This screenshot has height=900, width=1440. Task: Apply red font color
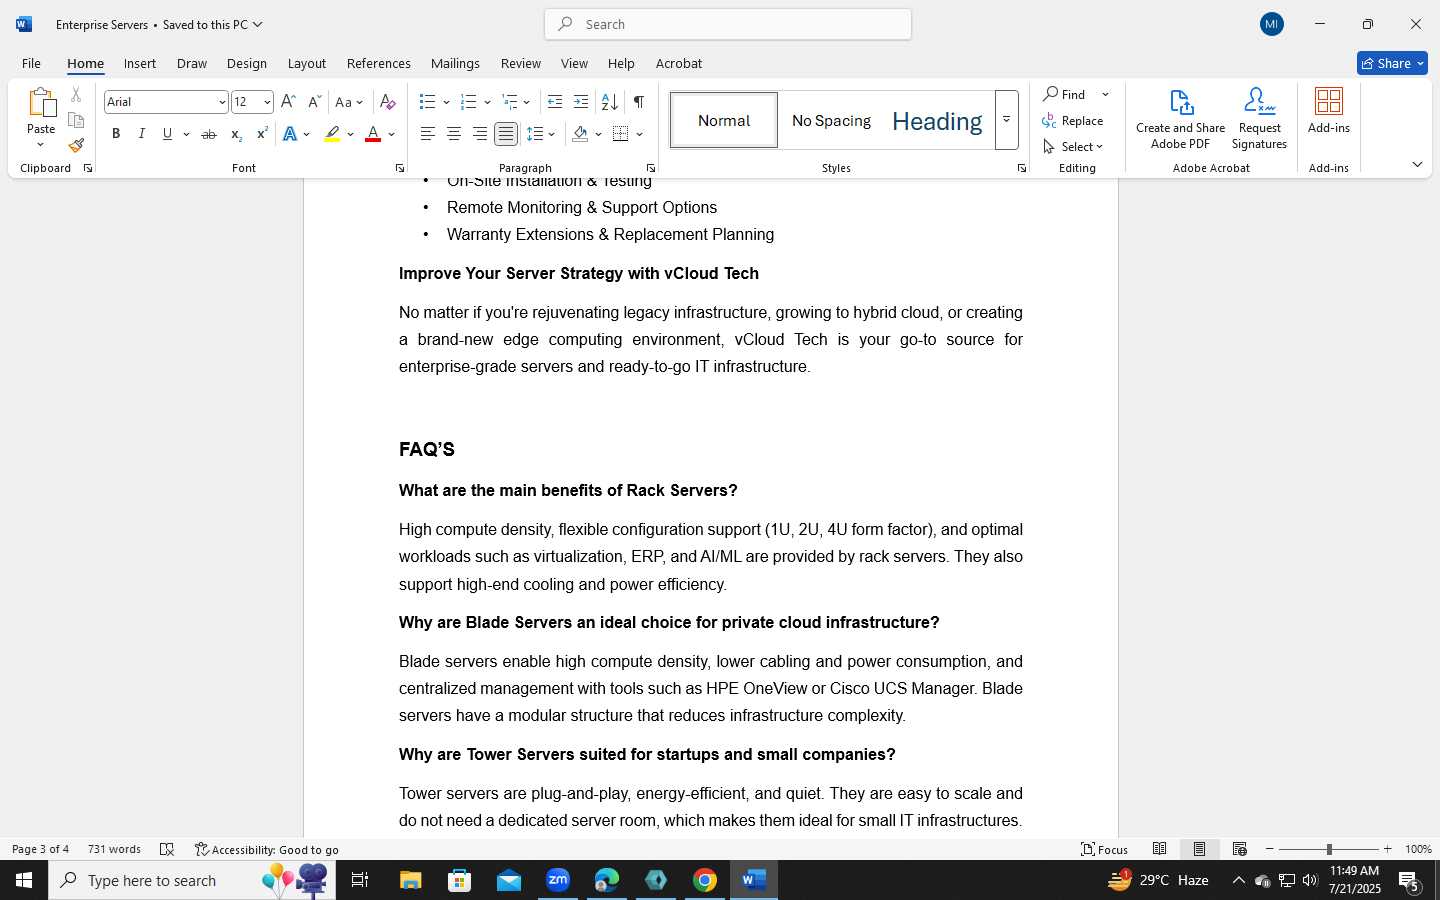pos(373,134)
